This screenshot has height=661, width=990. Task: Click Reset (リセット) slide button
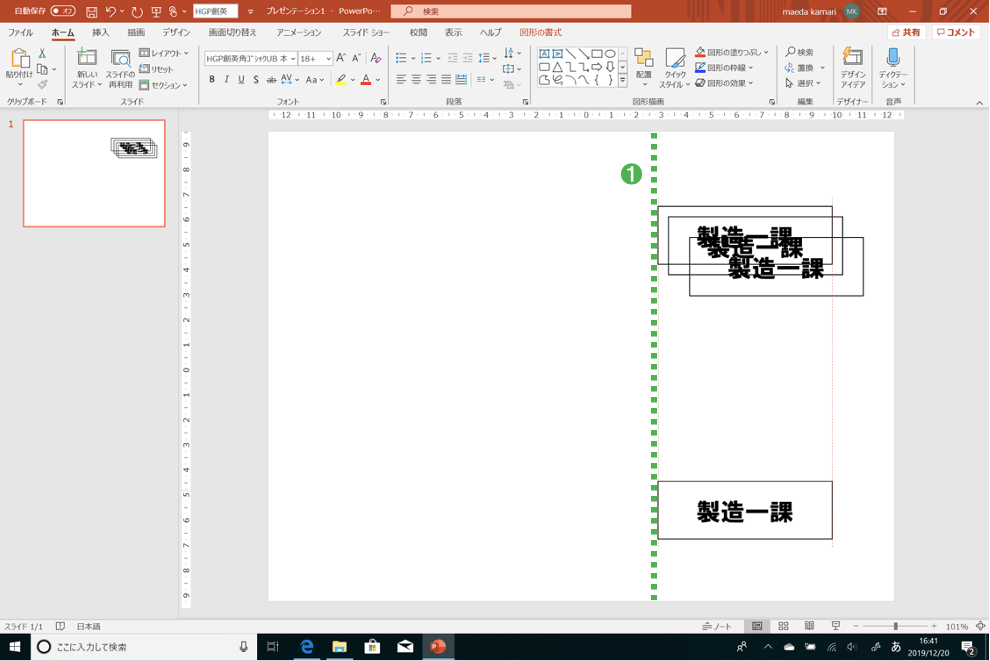tap(156, 69)
